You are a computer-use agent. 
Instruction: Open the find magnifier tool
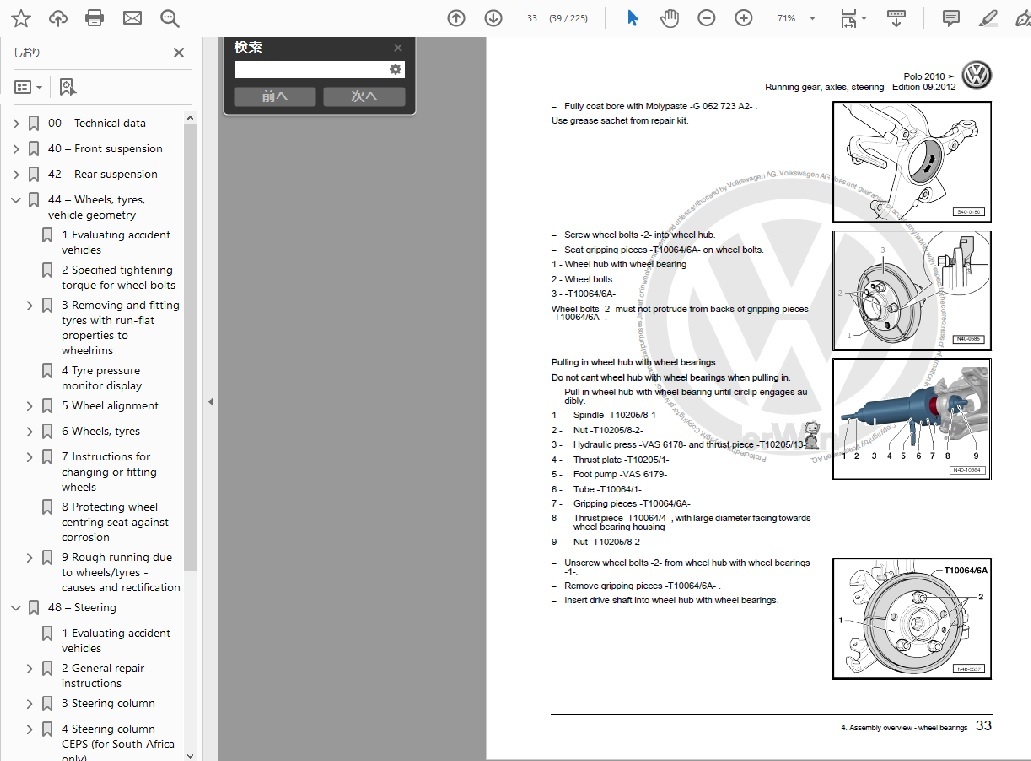170,18
